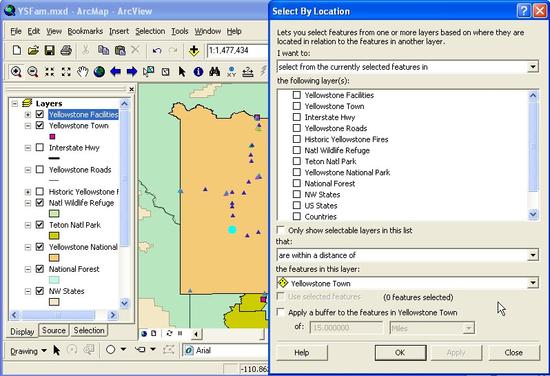550x376 pixels.
Task: Open the 'are within a distance of' dropdown
Action: pos(533,255)
